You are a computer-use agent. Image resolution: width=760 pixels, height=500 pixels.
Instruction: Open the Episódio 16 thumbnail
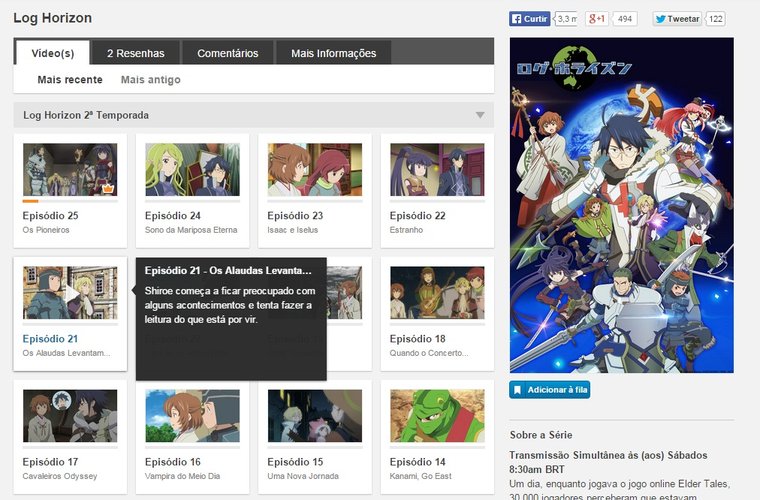(192, 416)
